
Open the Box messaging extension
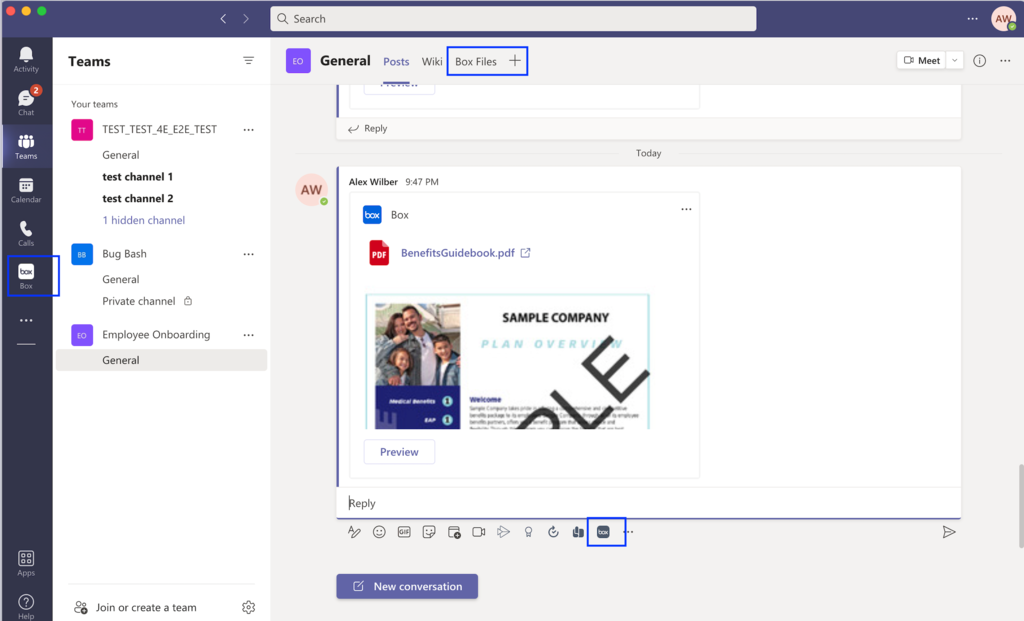point(603,532)
